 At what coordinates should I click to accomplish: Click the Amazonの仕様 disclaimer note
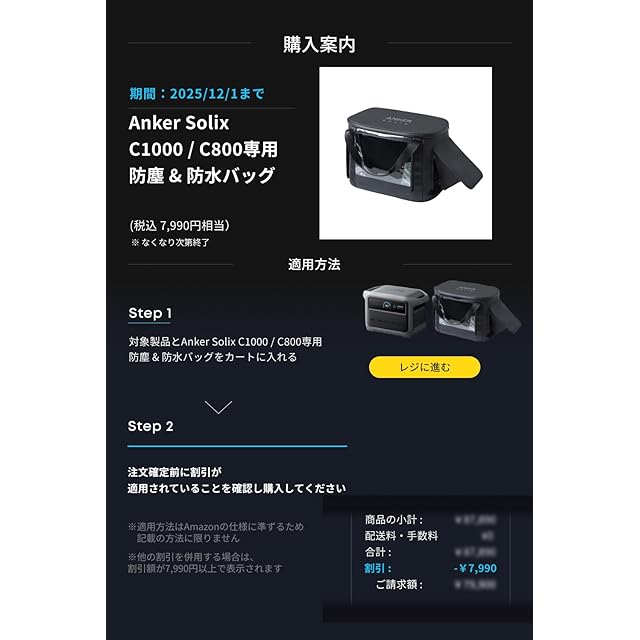pyautogui.click(x=216, y=532)
